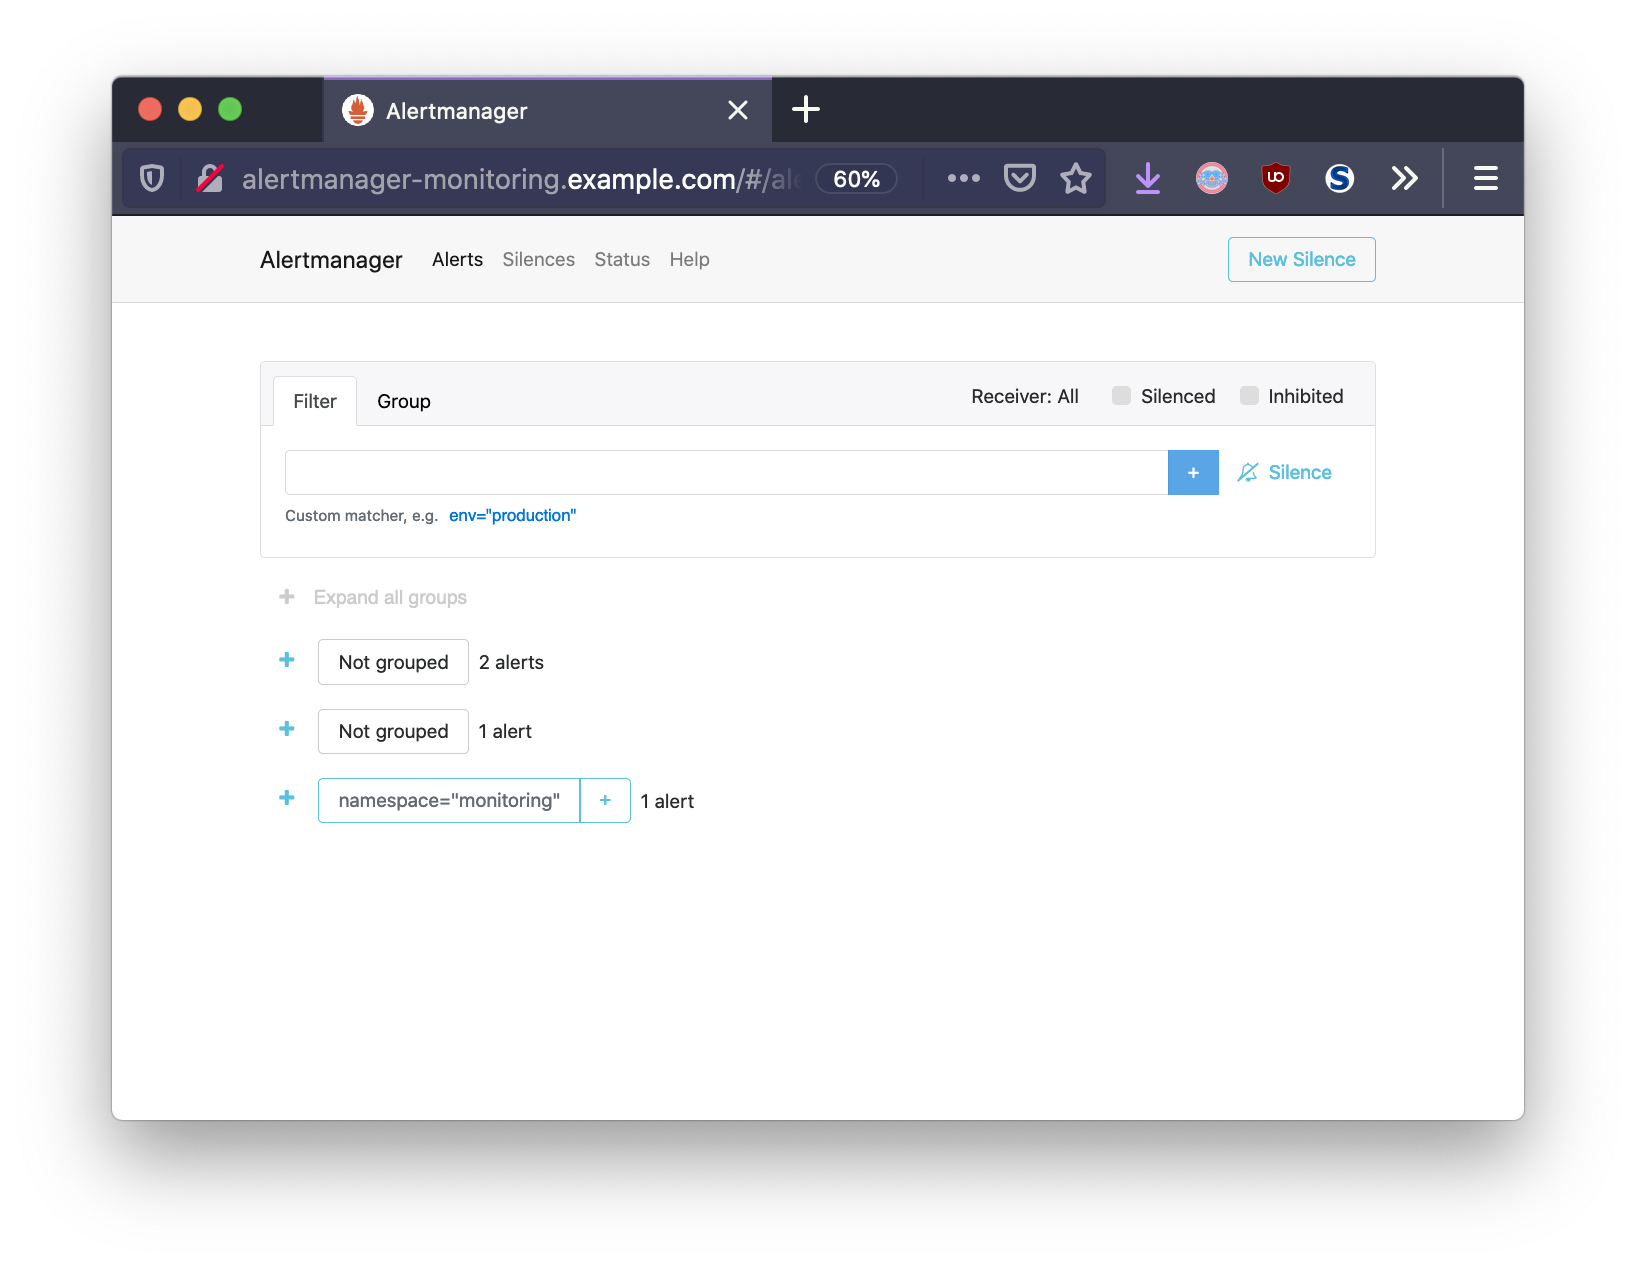
Task: Show more extensions with the chevron icon
Action: [1404, 179]
